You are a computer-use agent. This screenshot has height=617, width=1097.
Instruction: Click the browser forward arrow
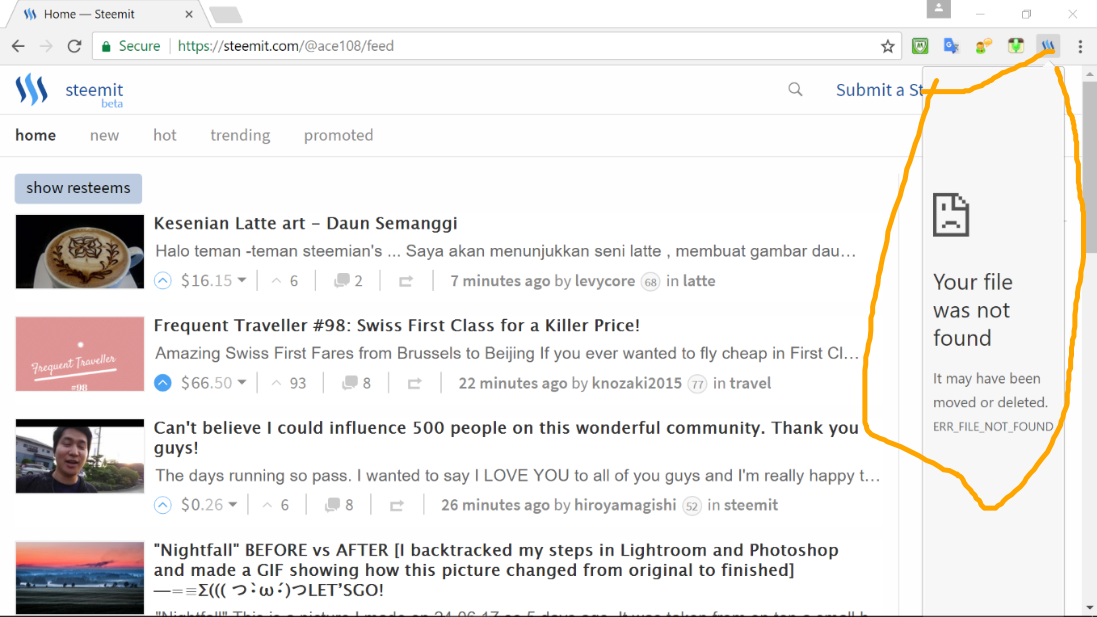(46, 46)
